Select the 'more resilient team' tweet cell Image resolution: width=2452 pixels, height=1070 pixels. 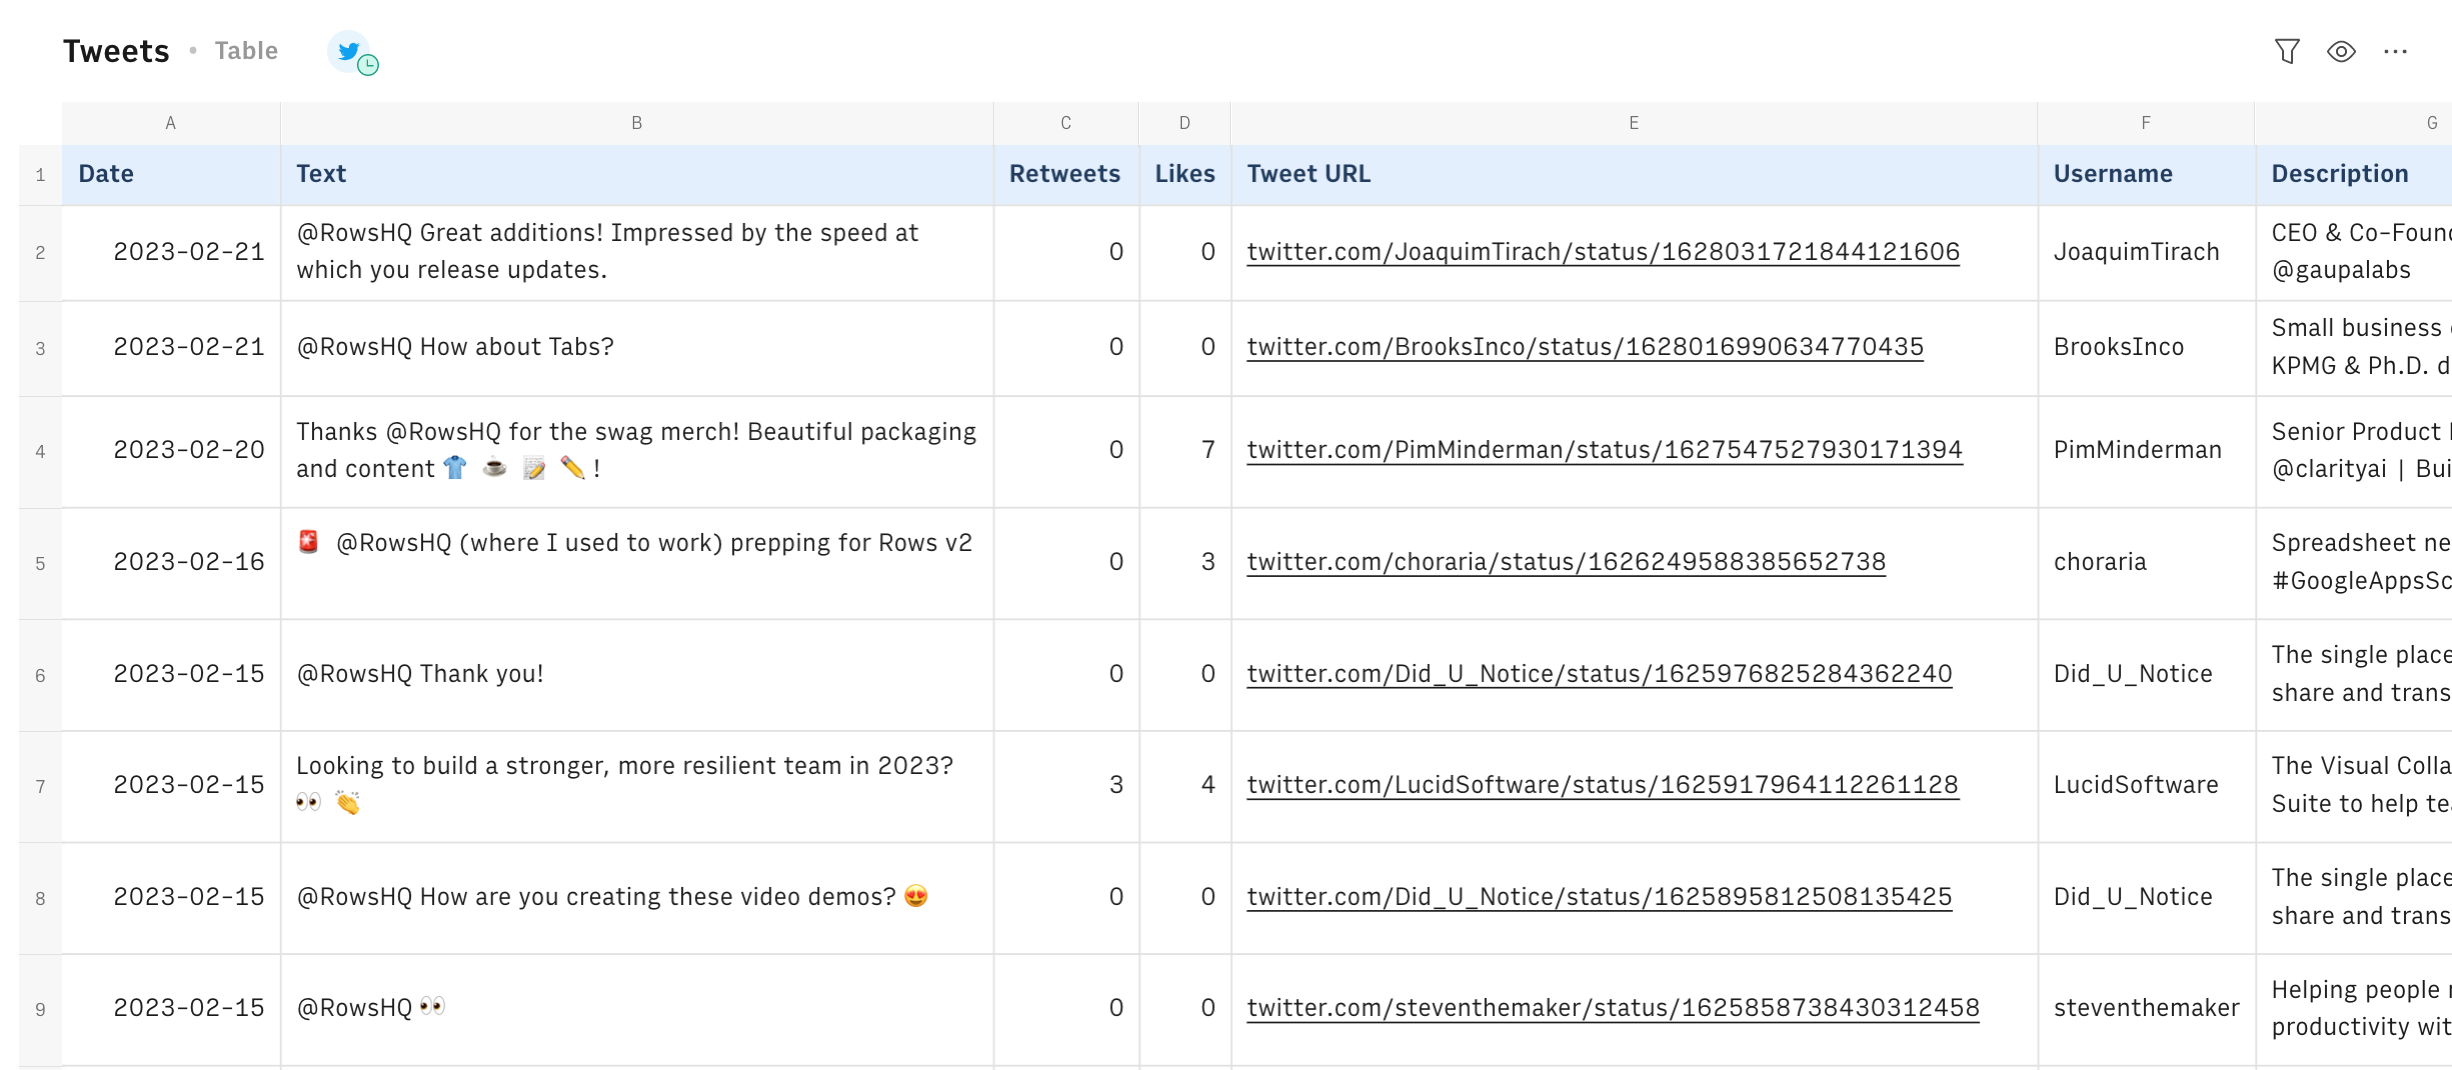637,787
